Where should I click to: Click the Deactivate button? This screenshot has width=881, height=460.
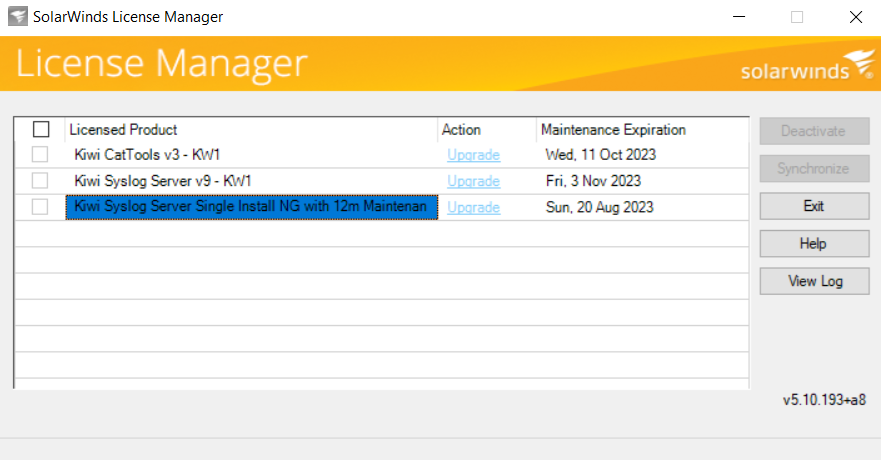coord(814,131)
